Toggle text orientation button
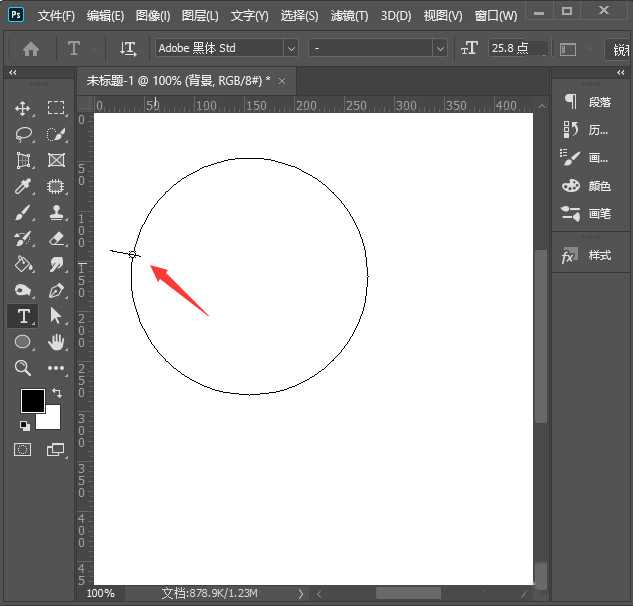633x607 pixels. point(128,48)
